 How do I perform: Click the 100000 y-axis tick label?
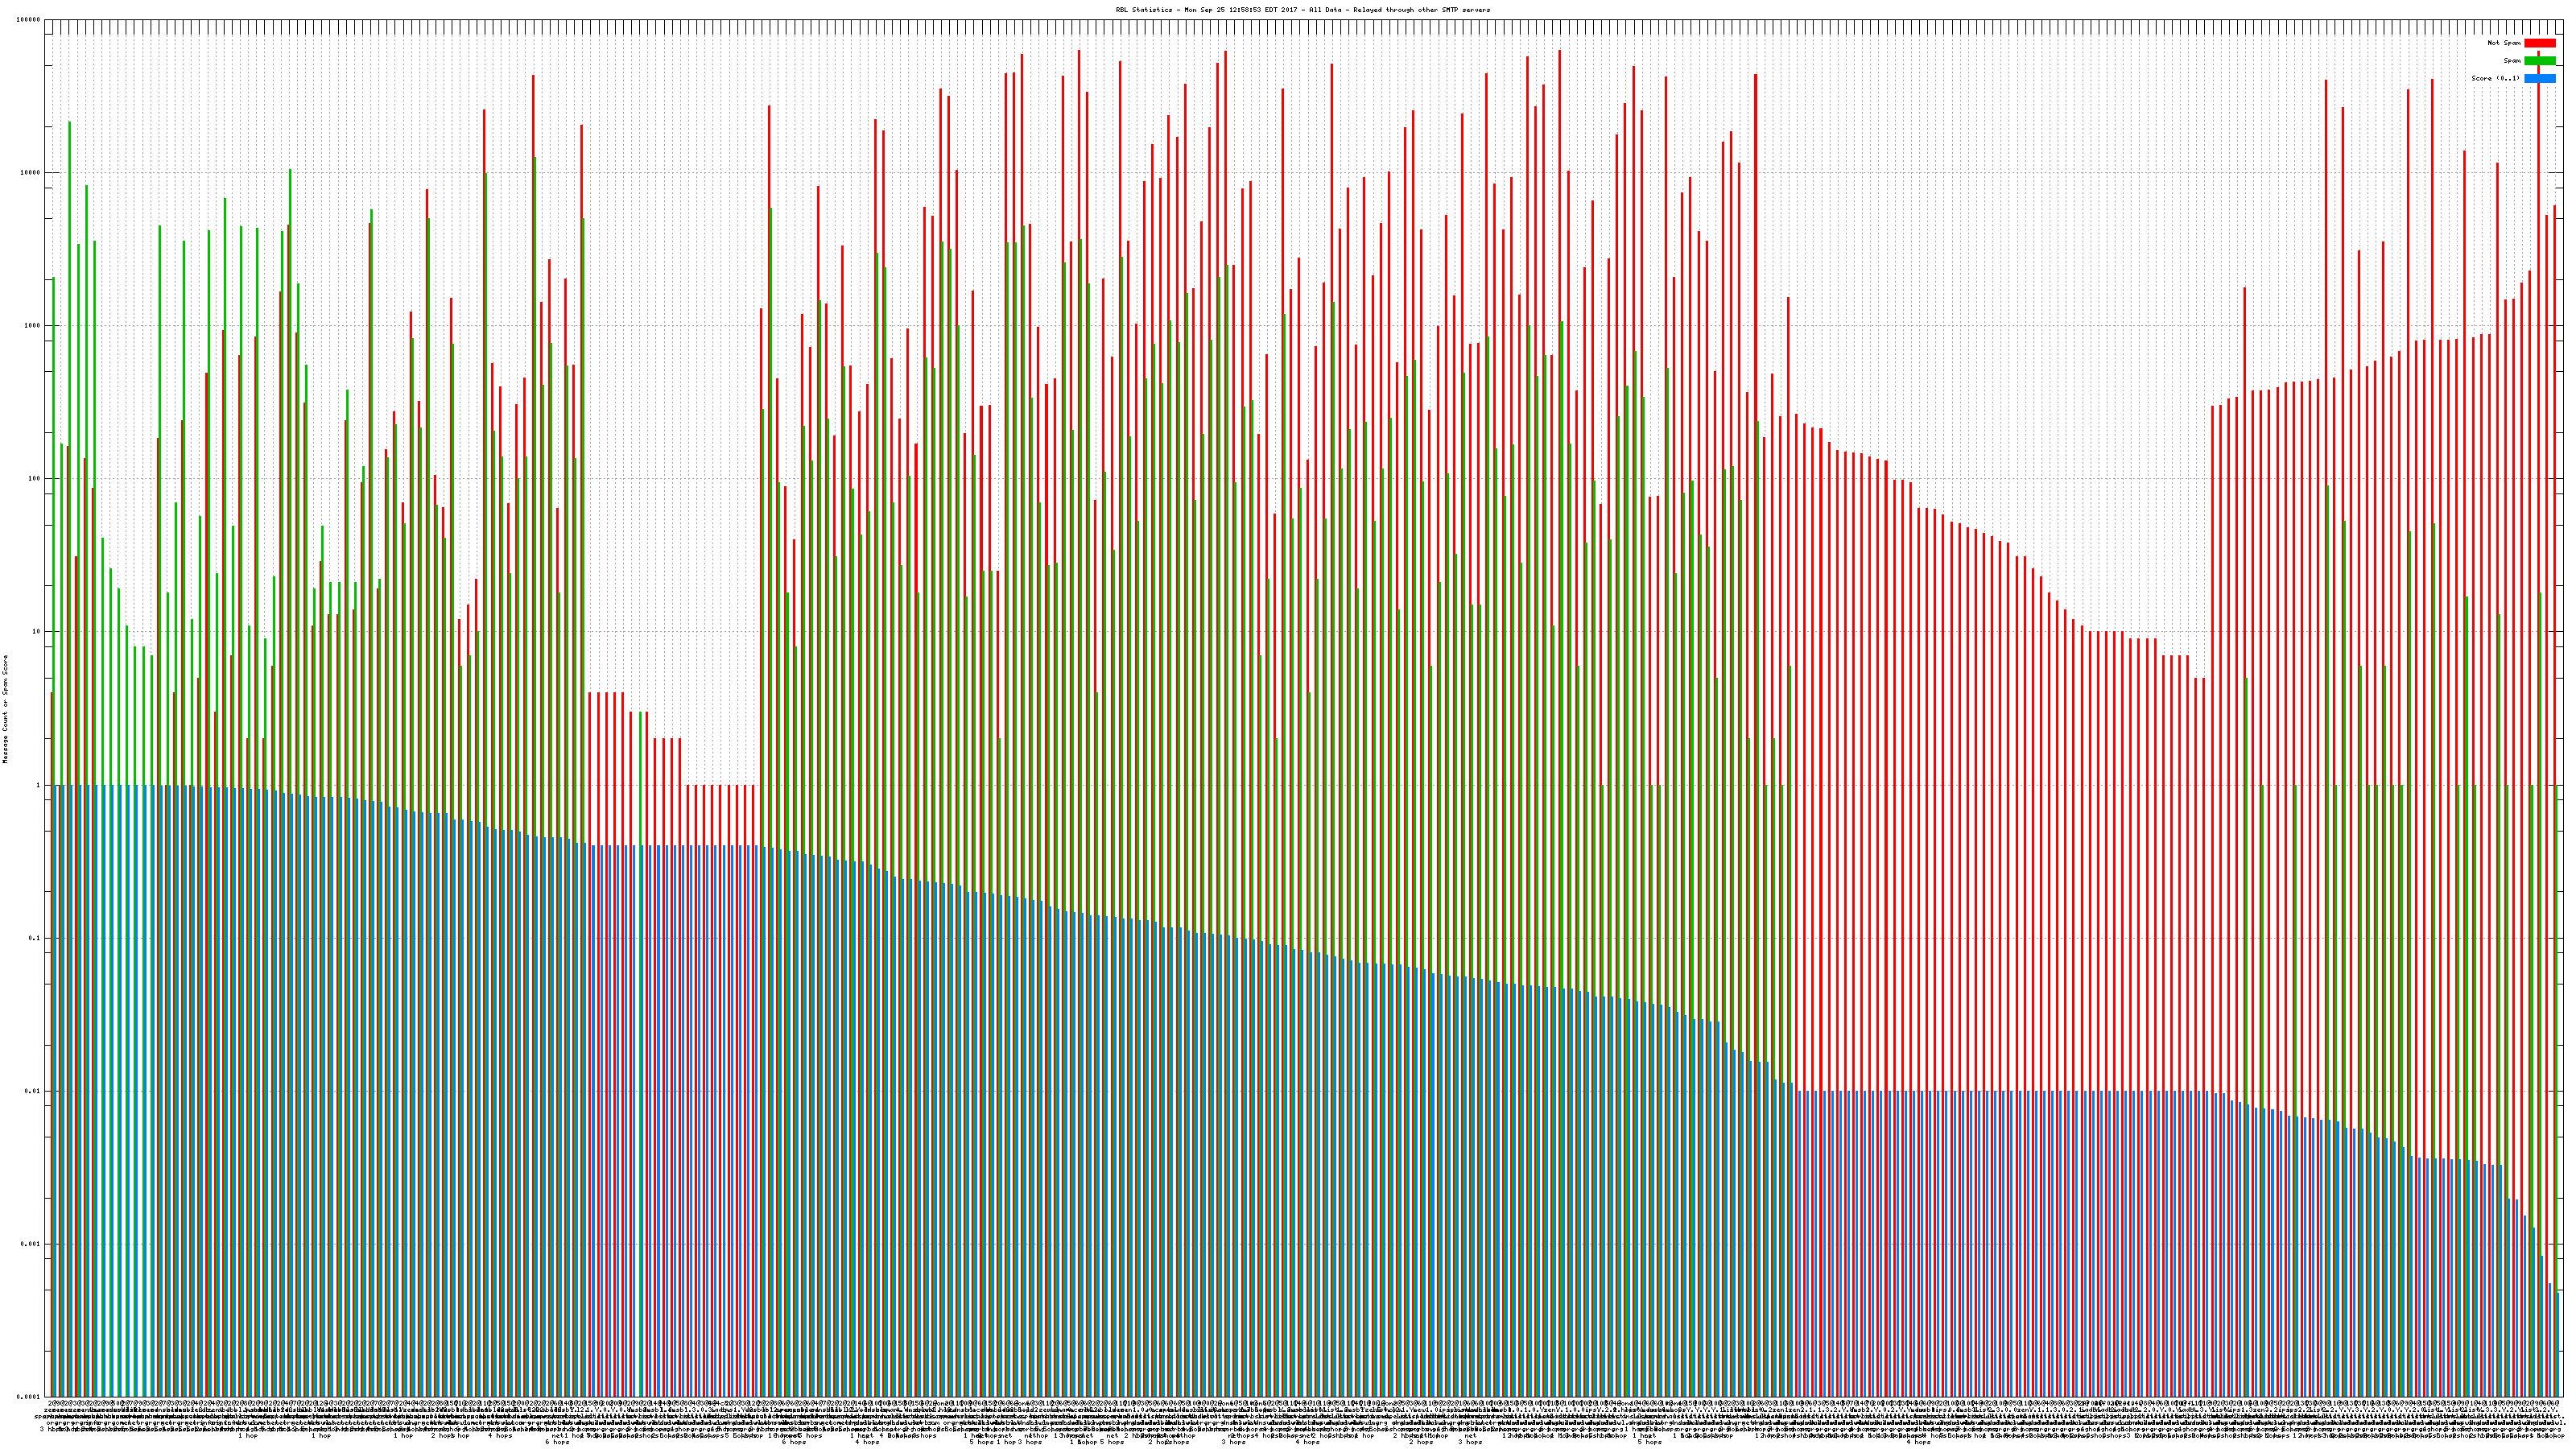point(29,19)
